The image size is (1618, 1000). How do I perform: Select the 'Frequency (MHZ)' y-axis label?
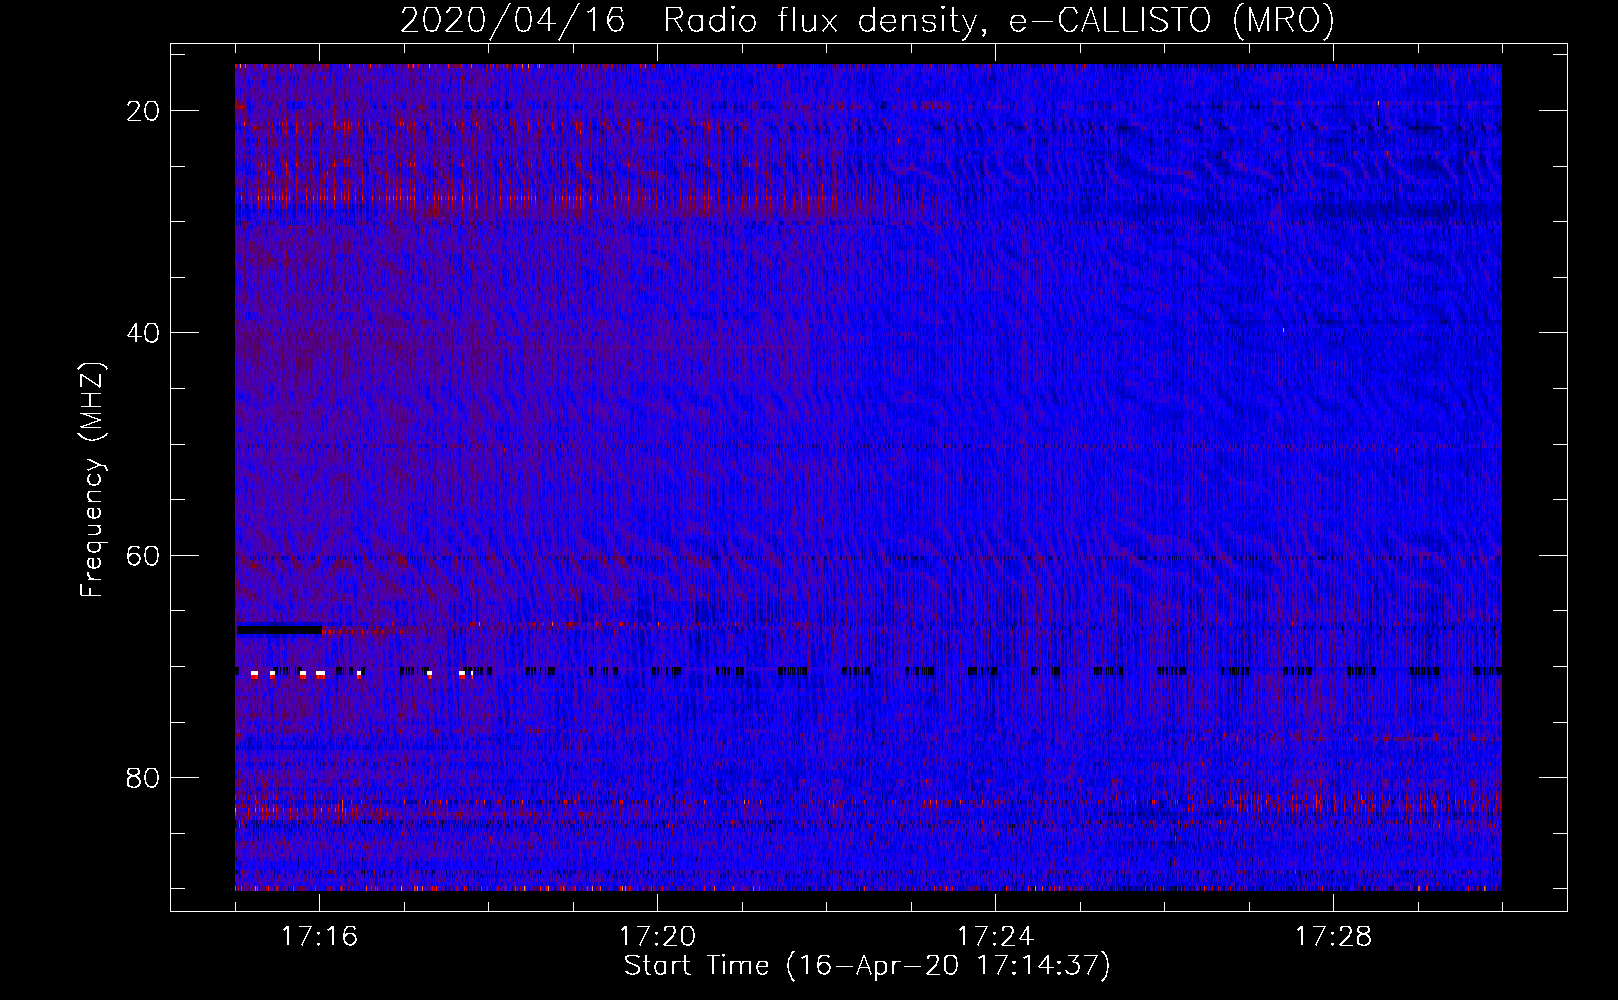pyautogui.click(x=92, y=480)
